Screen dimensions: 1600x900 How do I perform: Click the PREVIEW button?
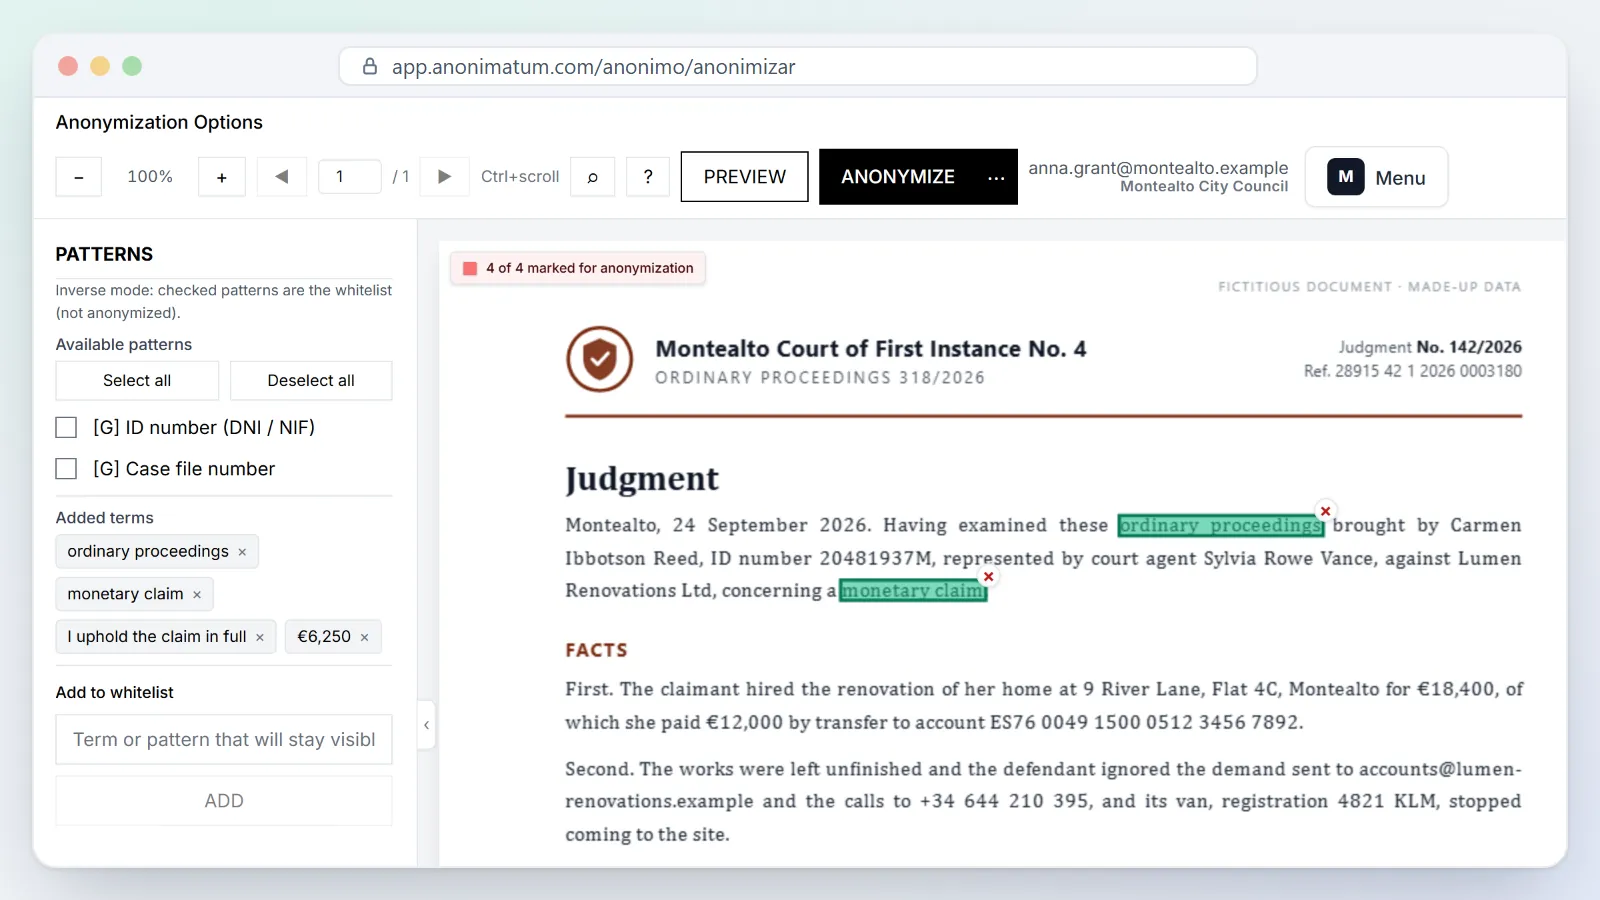point(745,177)
